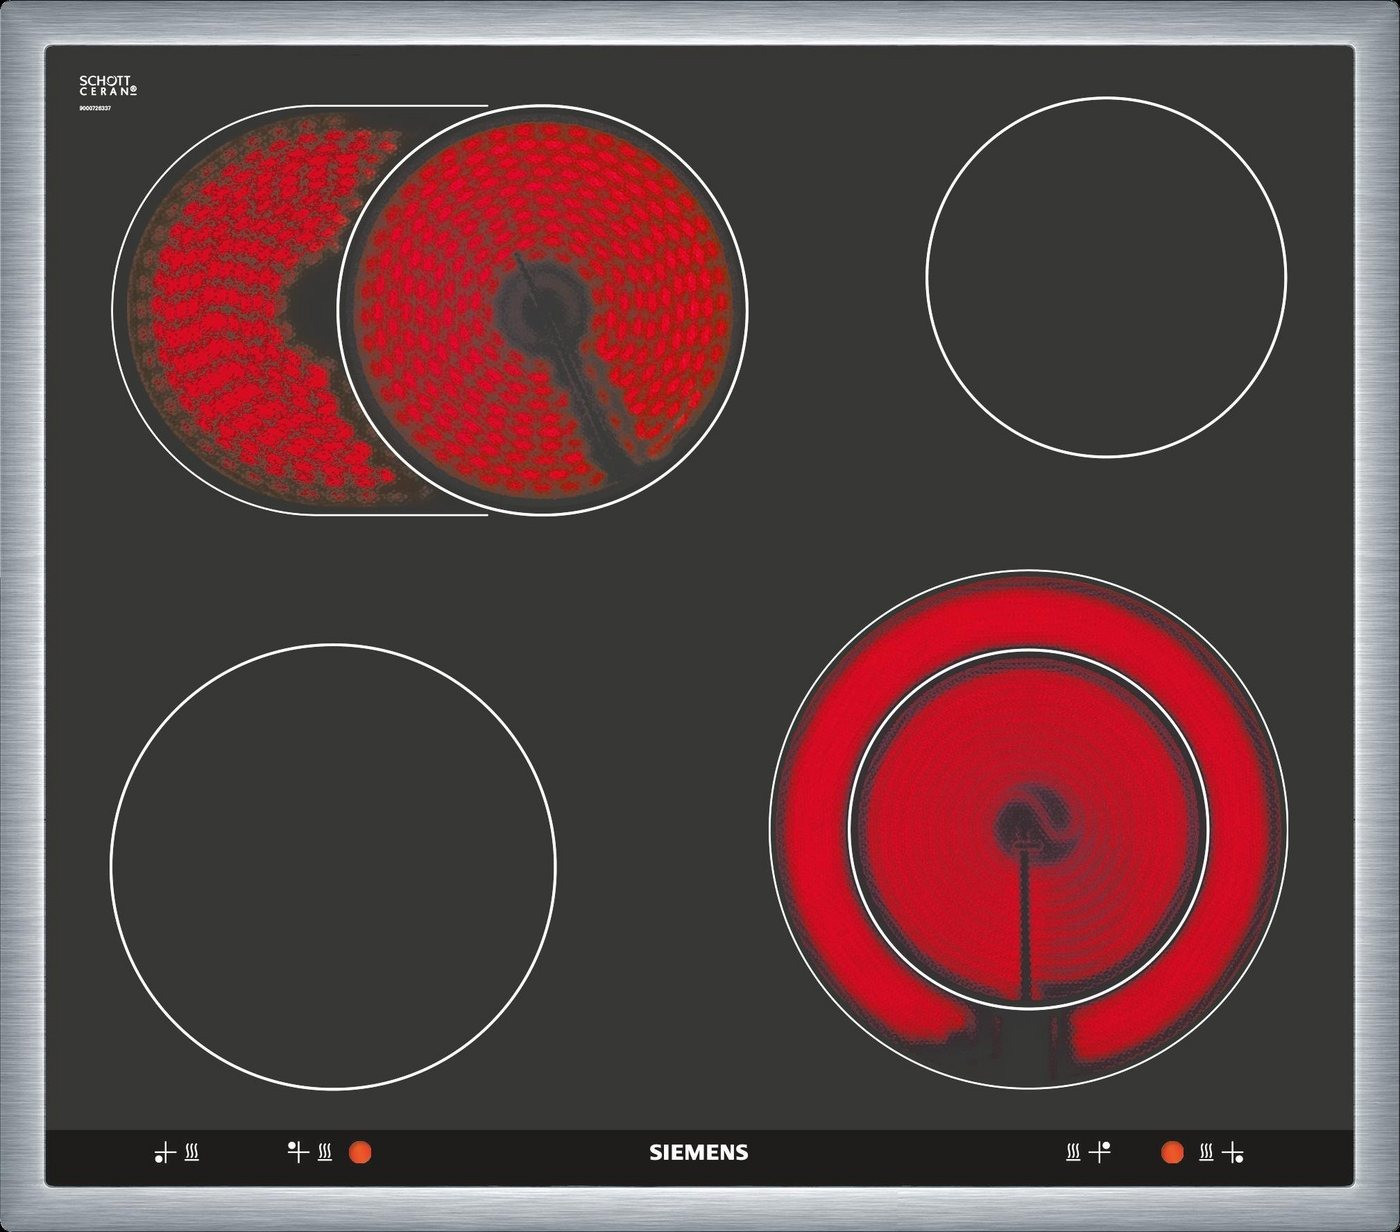Click the Schott Ceran logo
The height and width of the screenshot is (1232, 1400).
[x=107, y=86]
